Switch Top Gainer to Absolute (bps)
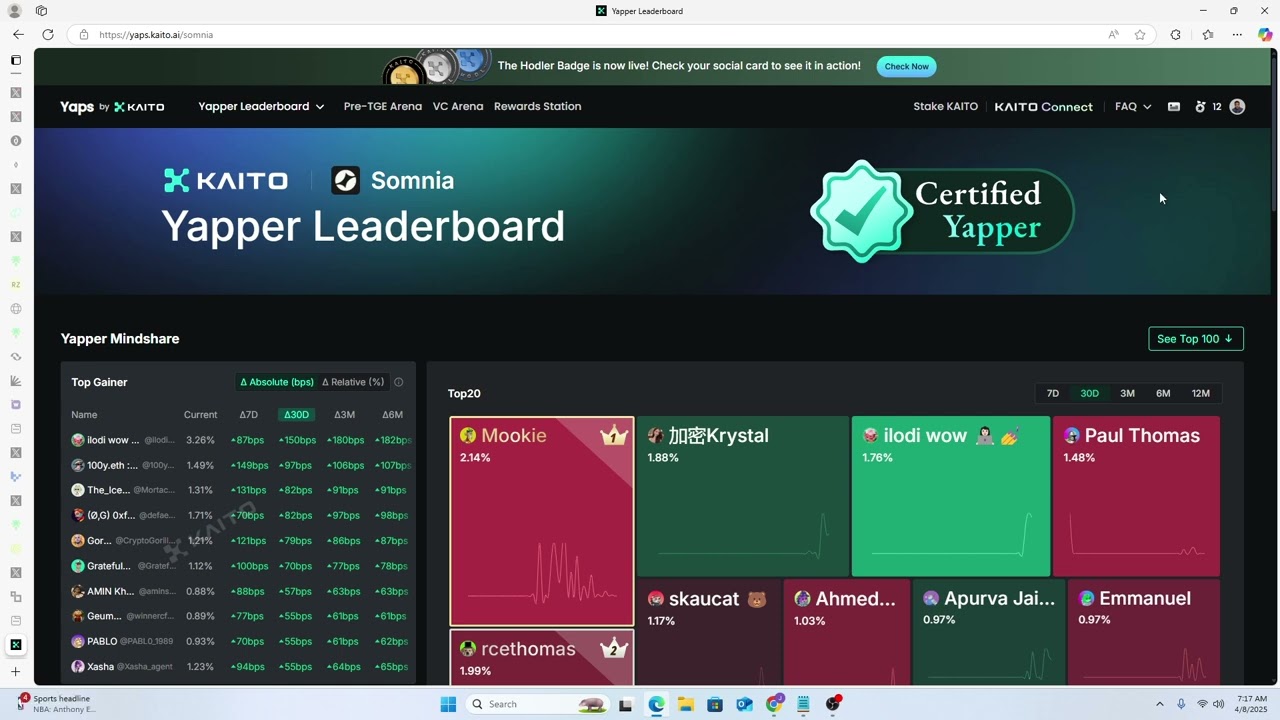This screenshot has width=1280, height=720. [277, 382]
